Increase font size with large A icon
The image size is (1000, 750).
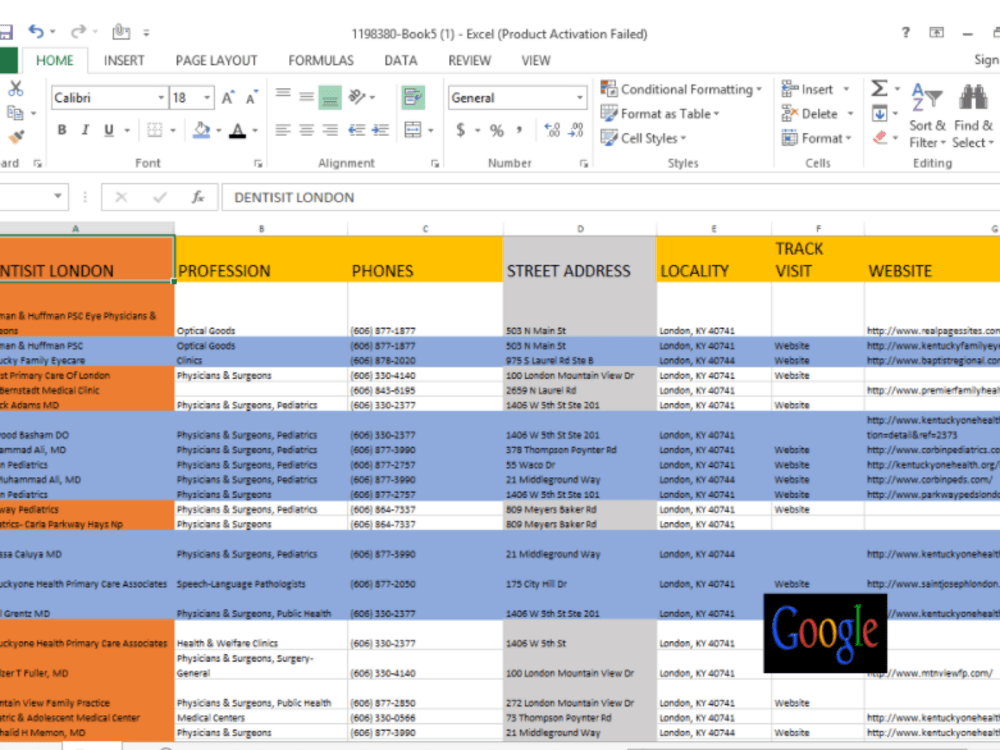click(x=228, y=98)
